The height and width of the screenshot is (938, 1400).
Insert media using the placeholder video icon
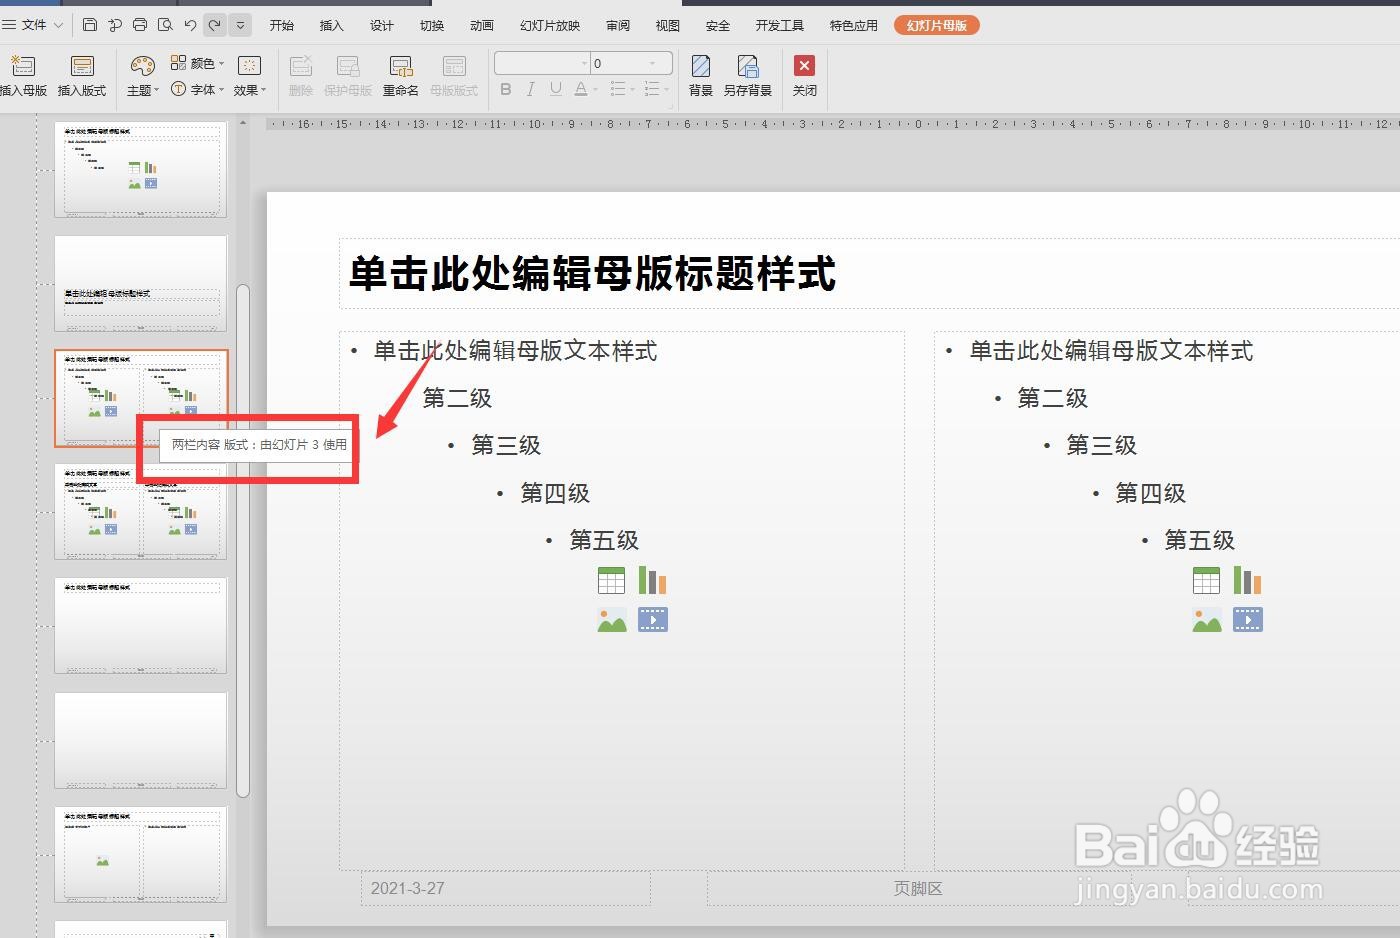[652, 619]
